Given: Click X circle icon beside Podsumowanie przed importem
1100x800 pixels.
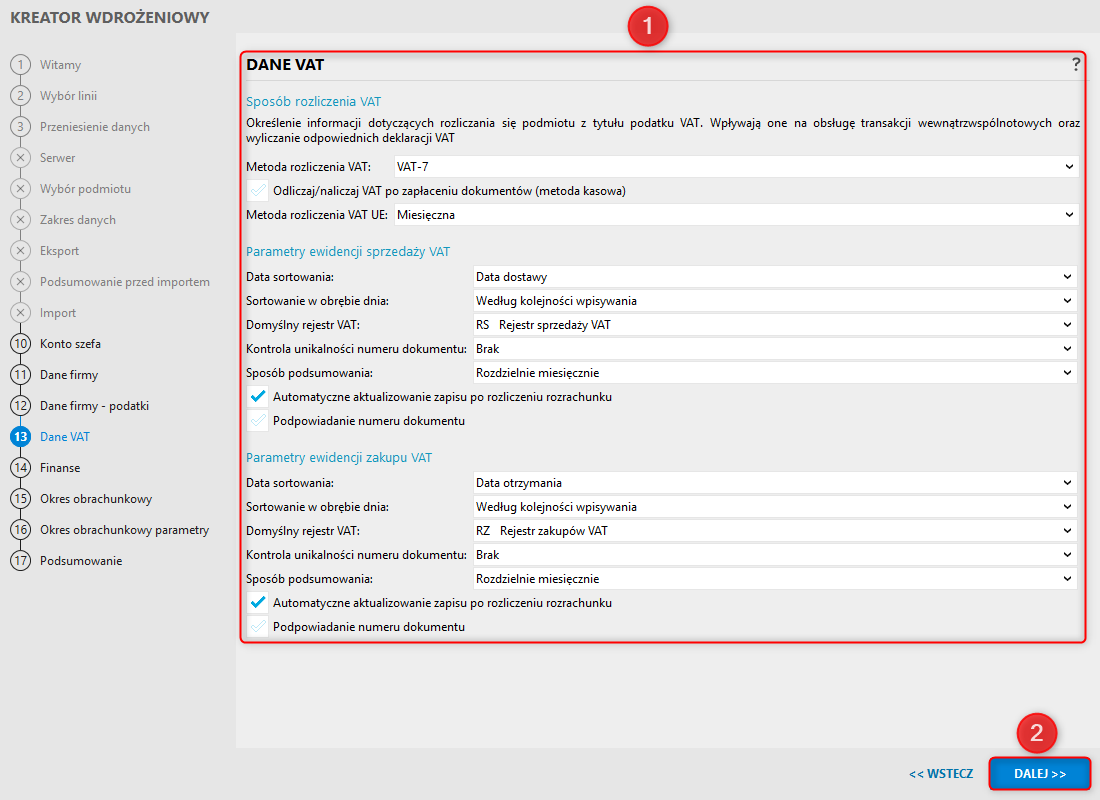Looking at the screenshot, I should pos(20,281).
